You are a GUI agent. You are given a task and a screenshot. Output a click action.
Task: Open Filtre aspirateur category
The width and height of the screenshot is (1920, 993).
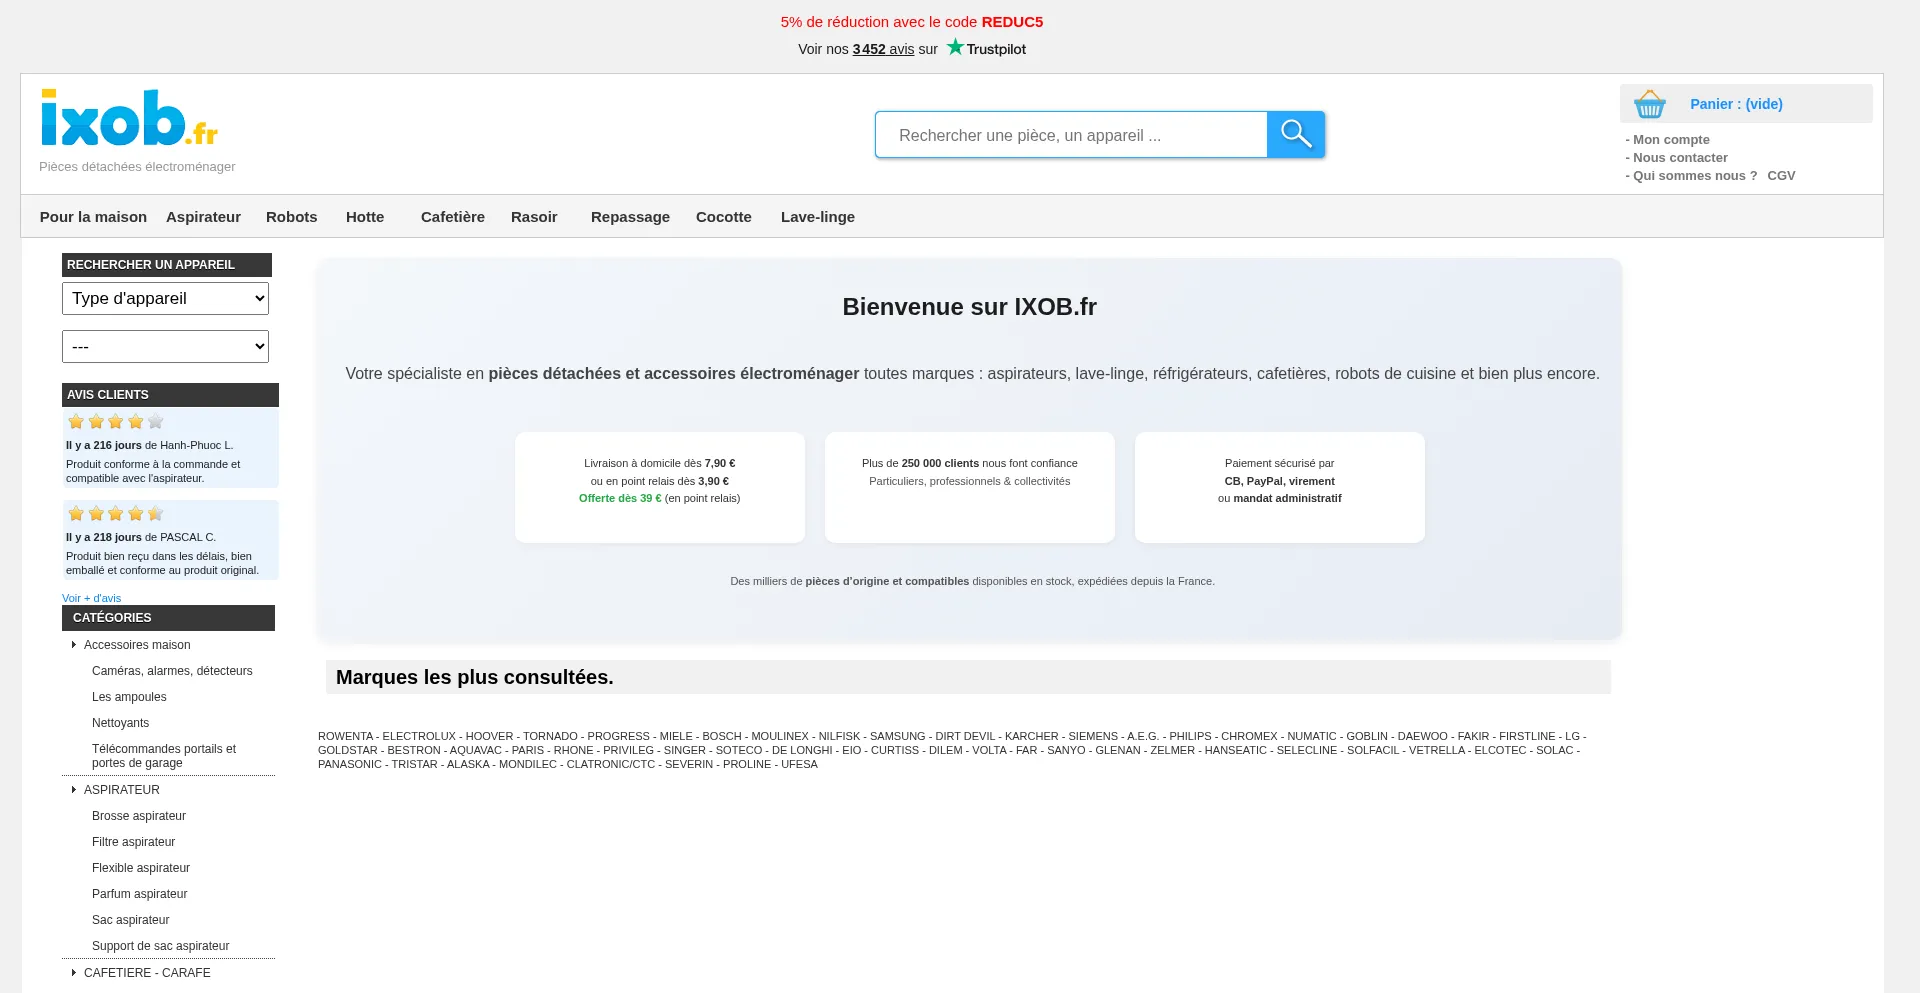click(133, 842)
